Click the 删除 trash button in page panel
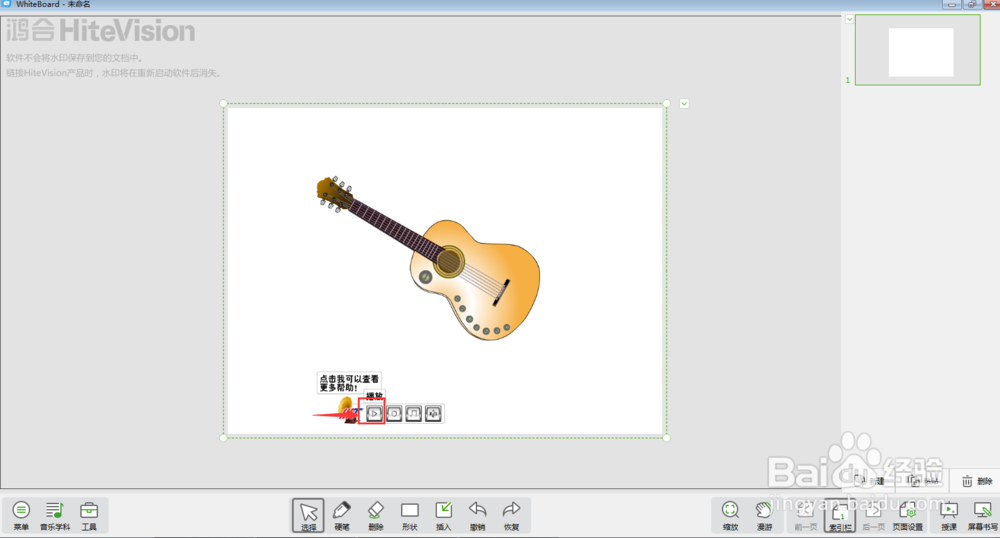Screen dimensions: 1000x538 (976, 481)
